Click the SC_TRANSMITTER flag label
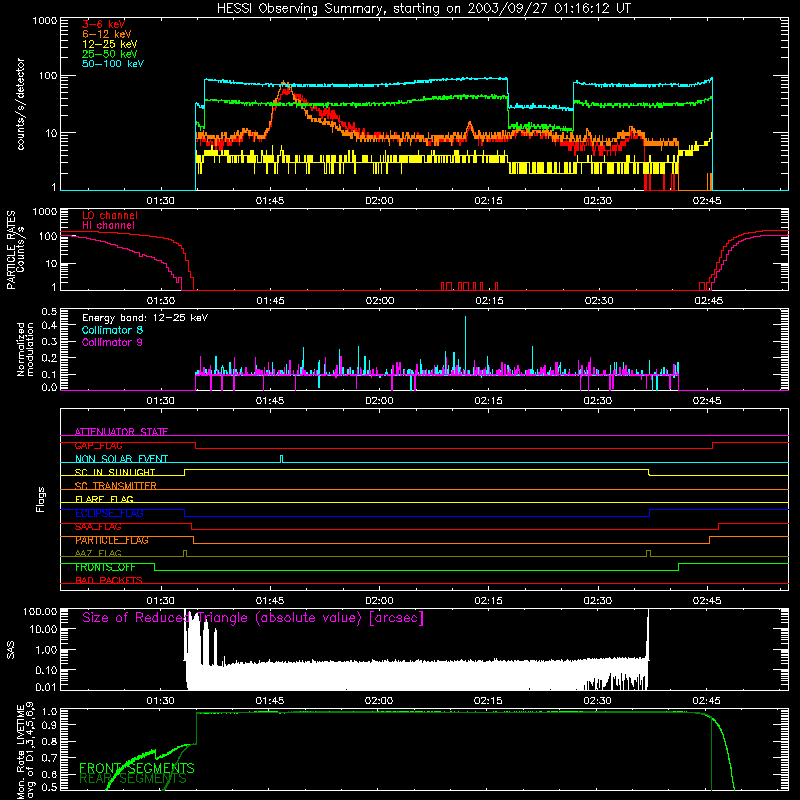 pyautogui.click(x=116, y=486)
